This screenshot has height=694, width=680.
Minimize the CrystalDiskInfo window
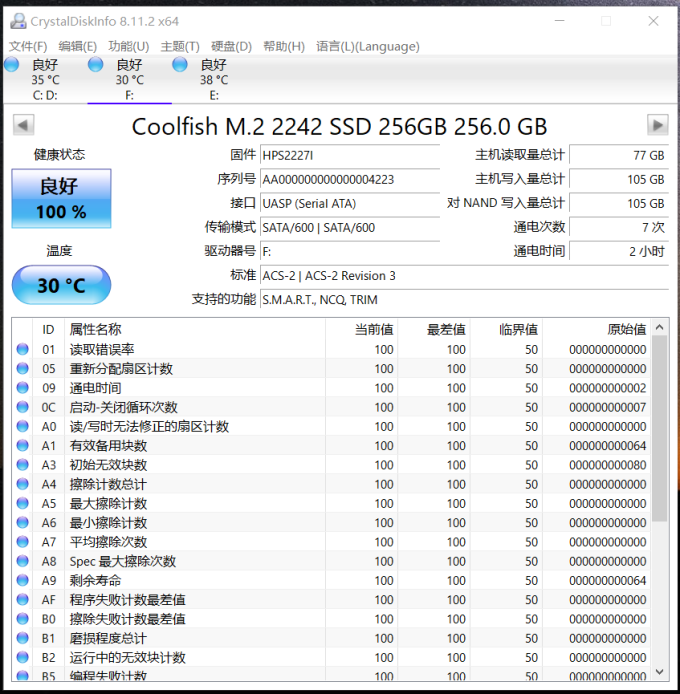[x=560, y=21]
